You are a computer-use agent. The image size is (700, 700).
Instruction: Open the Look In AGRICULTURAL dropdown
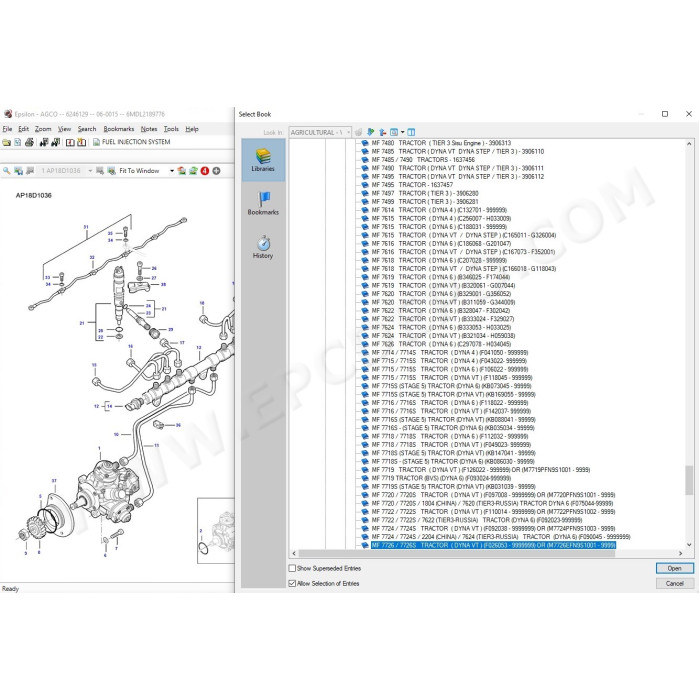click(x=320, y=133)
